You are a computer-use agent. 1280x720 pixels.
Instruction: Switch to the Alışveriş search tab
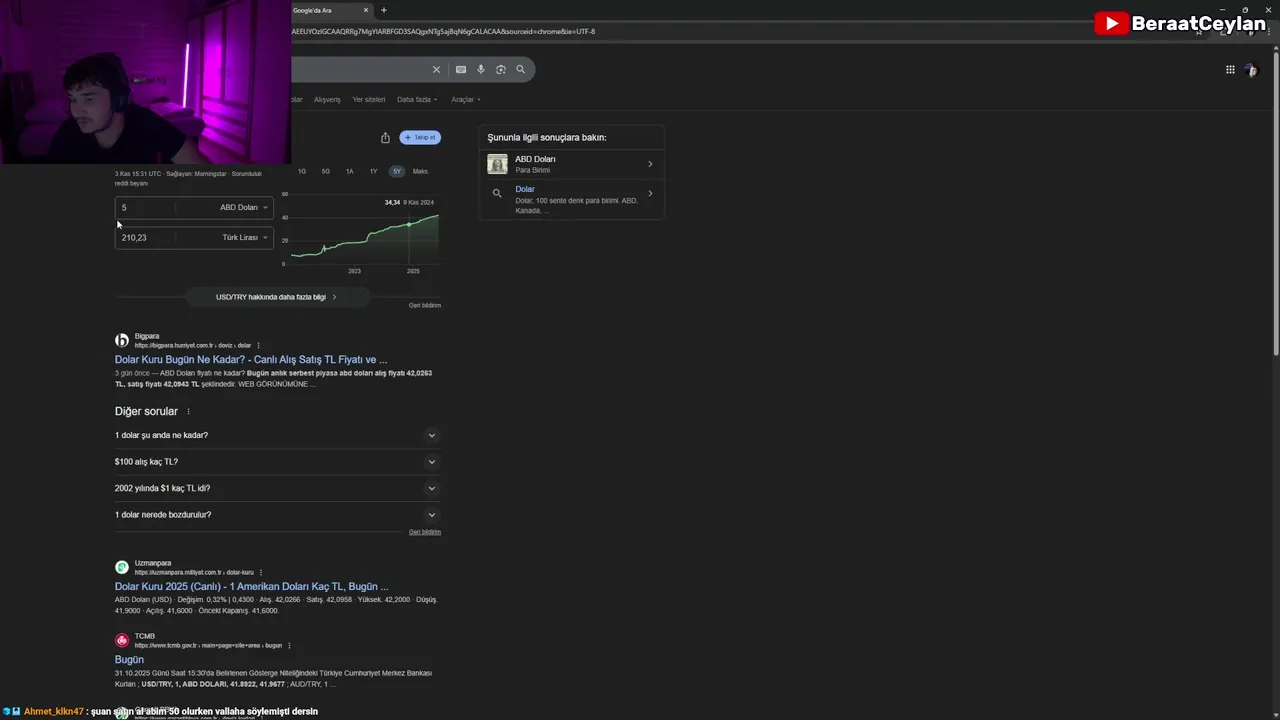[x=327, y=99]
